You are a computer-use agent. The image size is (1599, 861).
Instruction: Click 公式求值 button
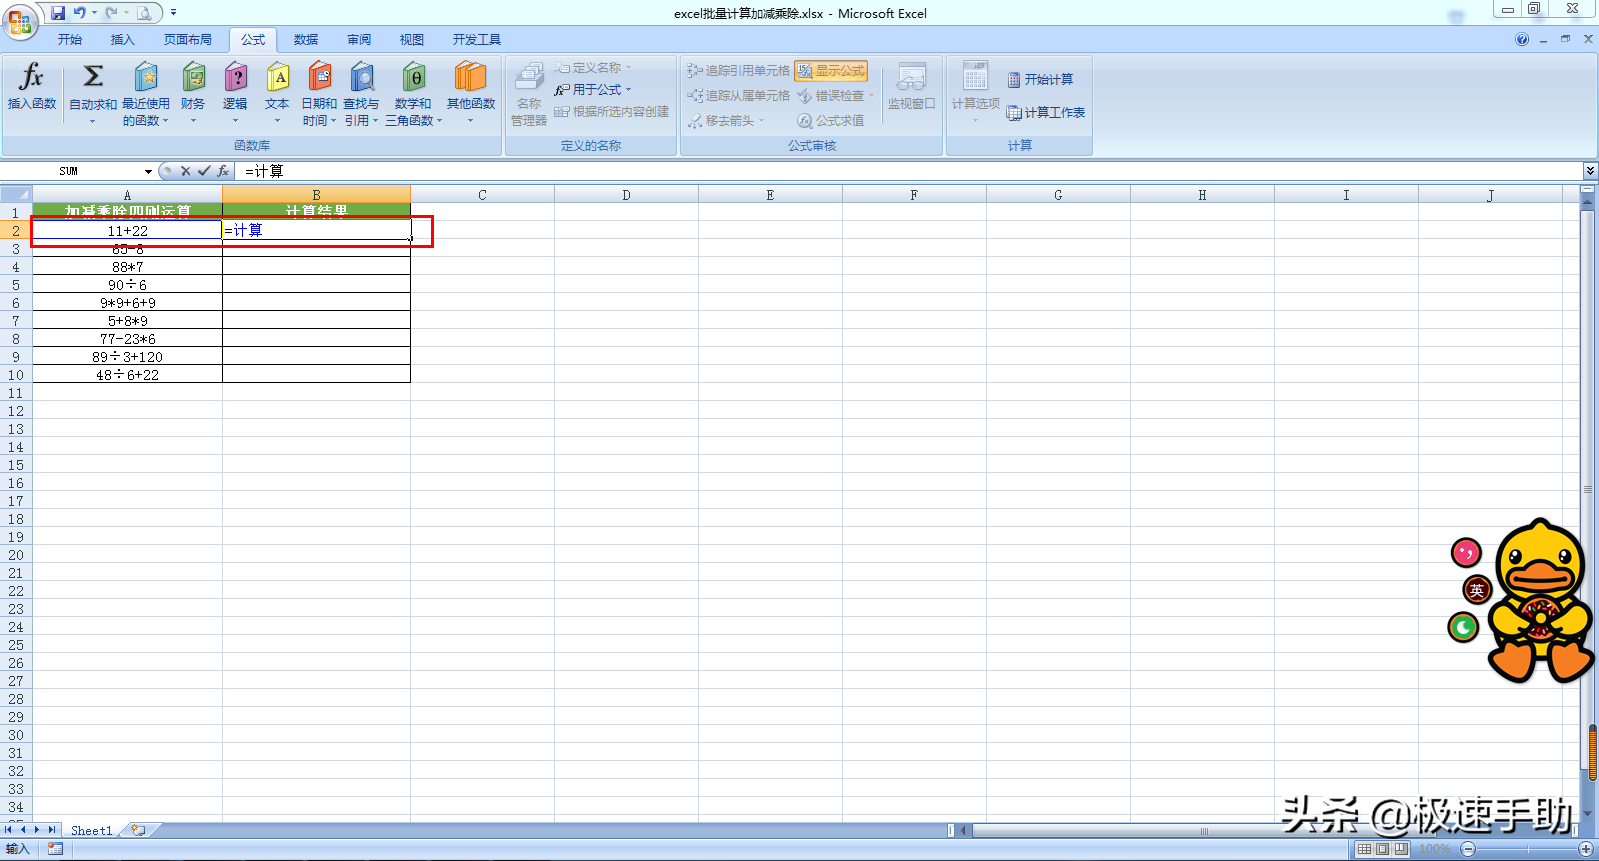coord(831,121)
